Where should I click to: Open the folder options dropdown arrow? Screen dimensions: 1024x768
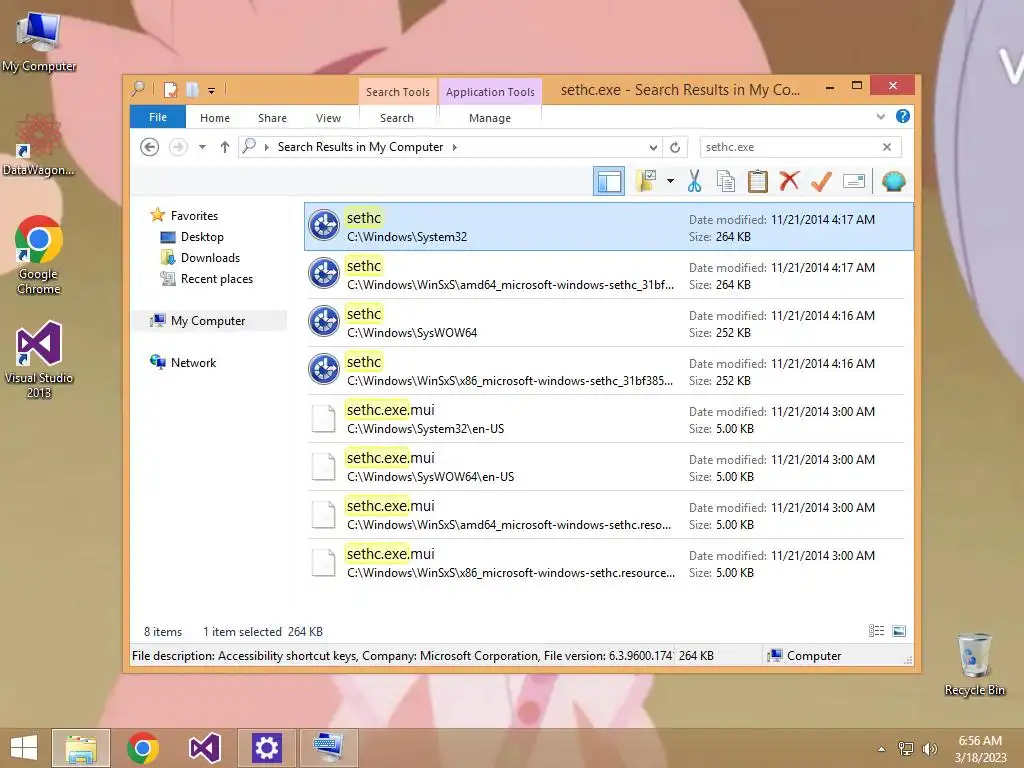[x=670, y=181]
